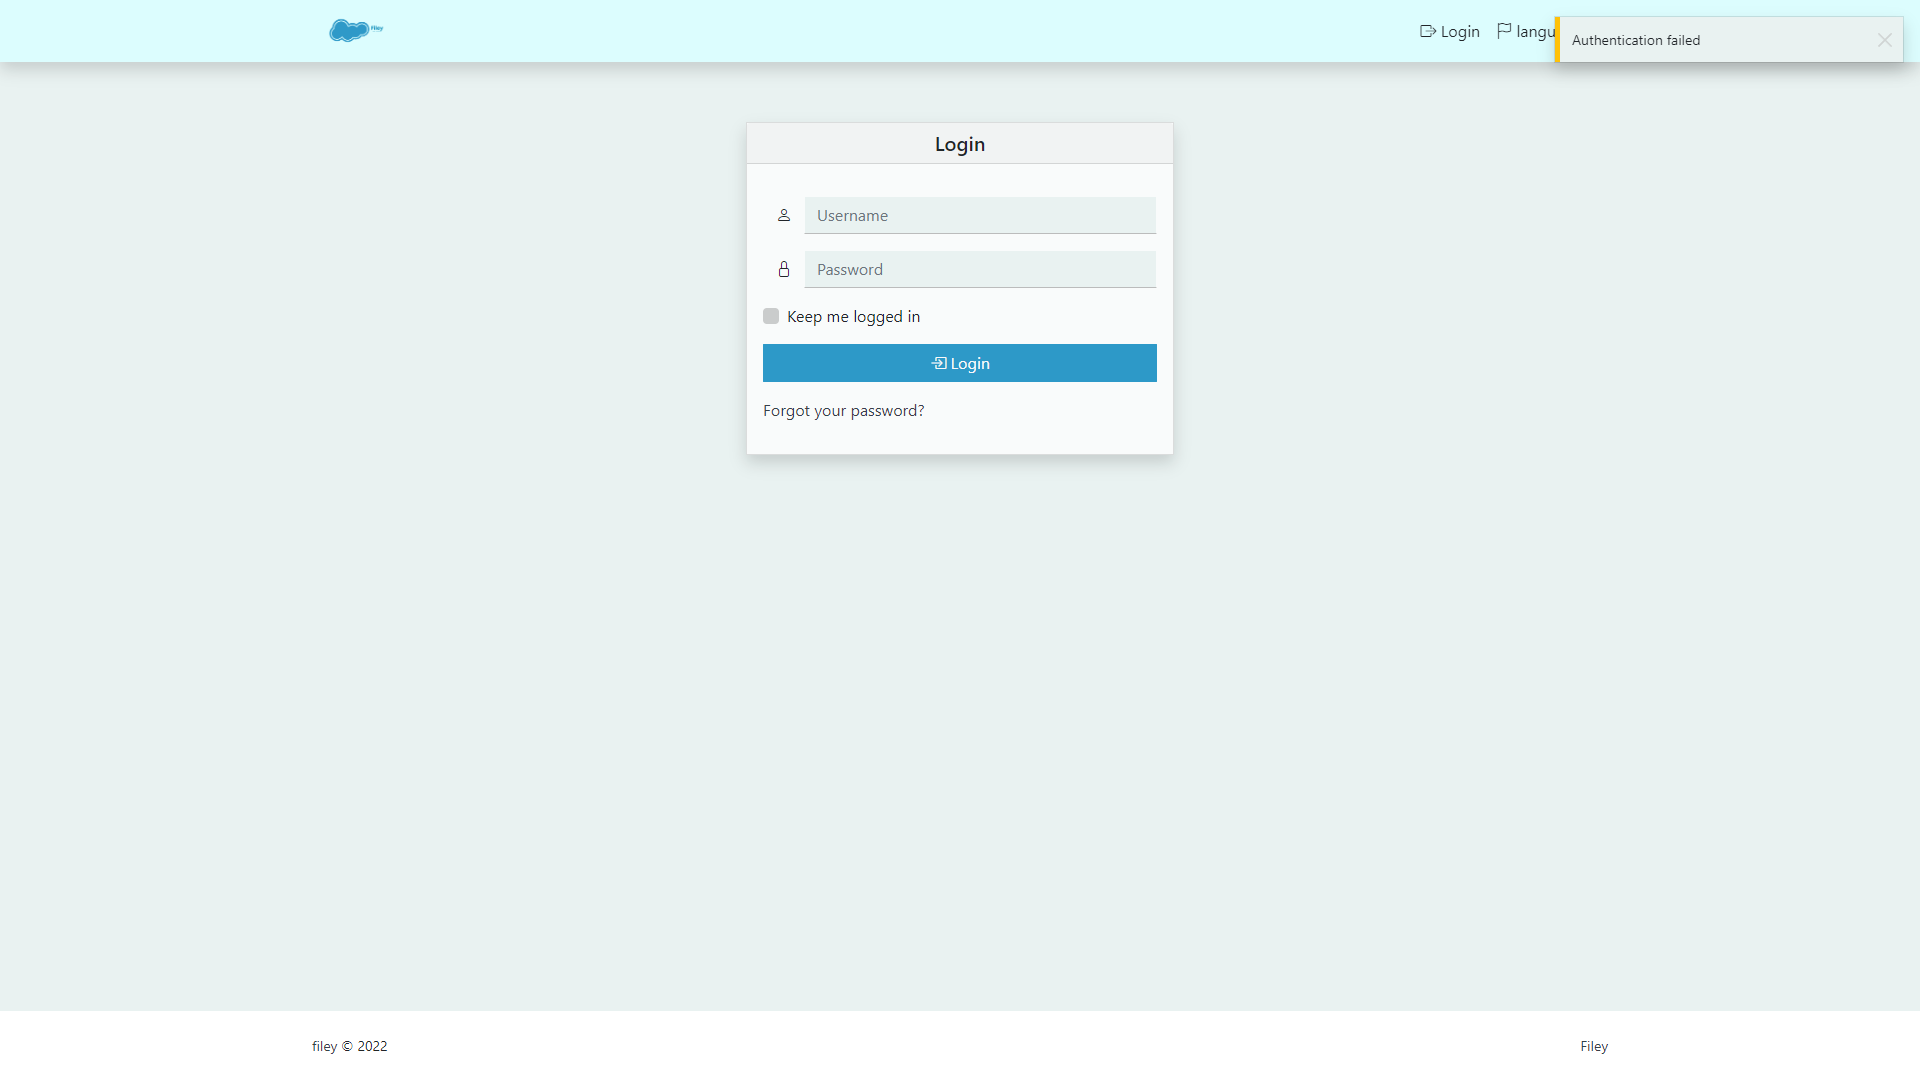Click the "Keep me logged in" label
This screenshot has height=1080, width=1920.
pyautogui.click(x=853, y=316)
